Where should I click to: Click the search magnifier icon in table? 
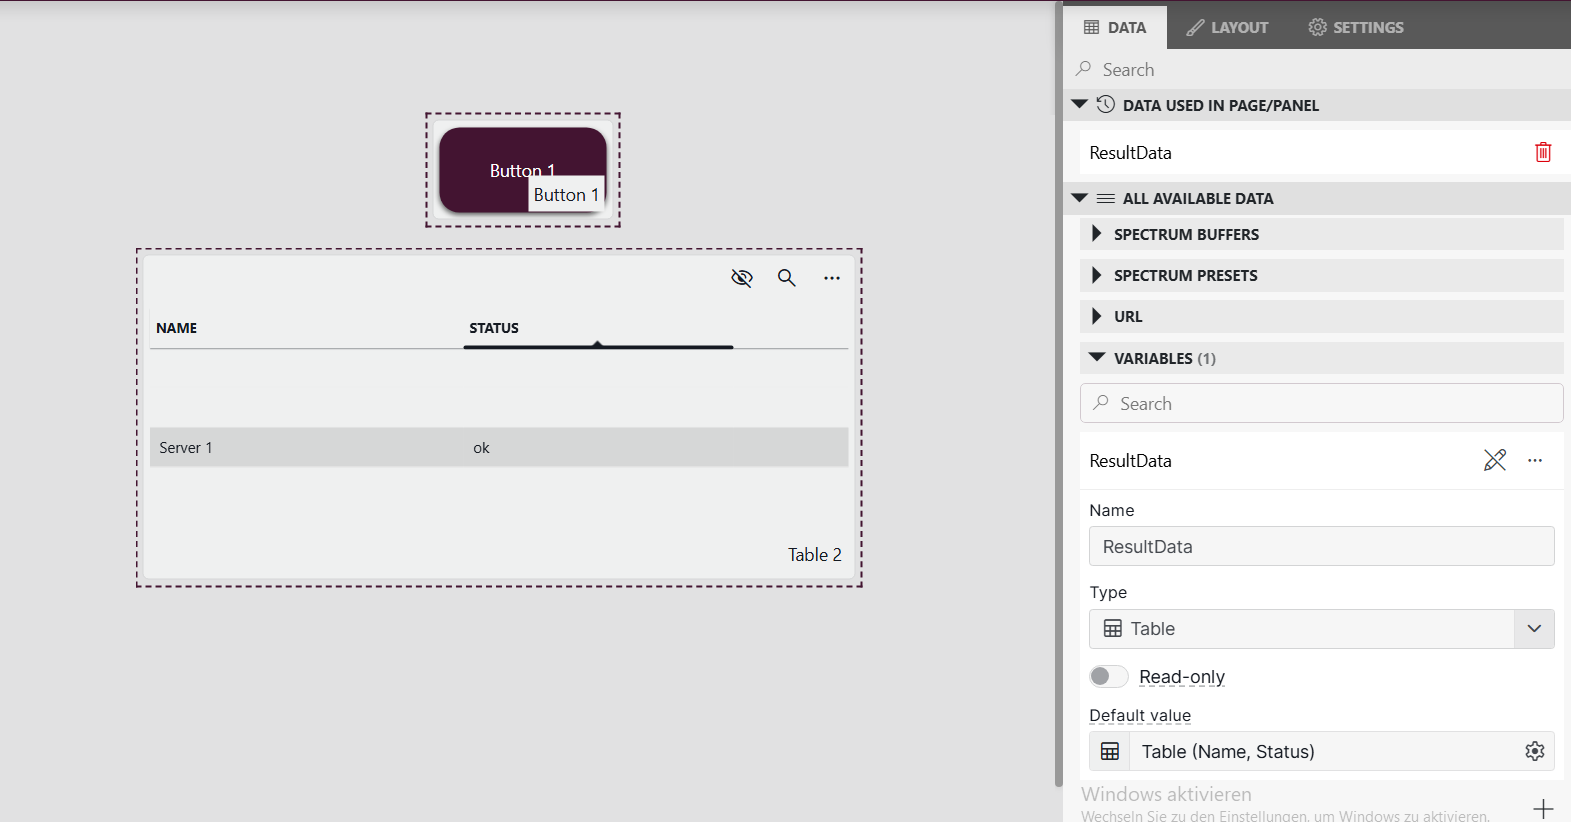pyautogui.click(x=787, y=278)
